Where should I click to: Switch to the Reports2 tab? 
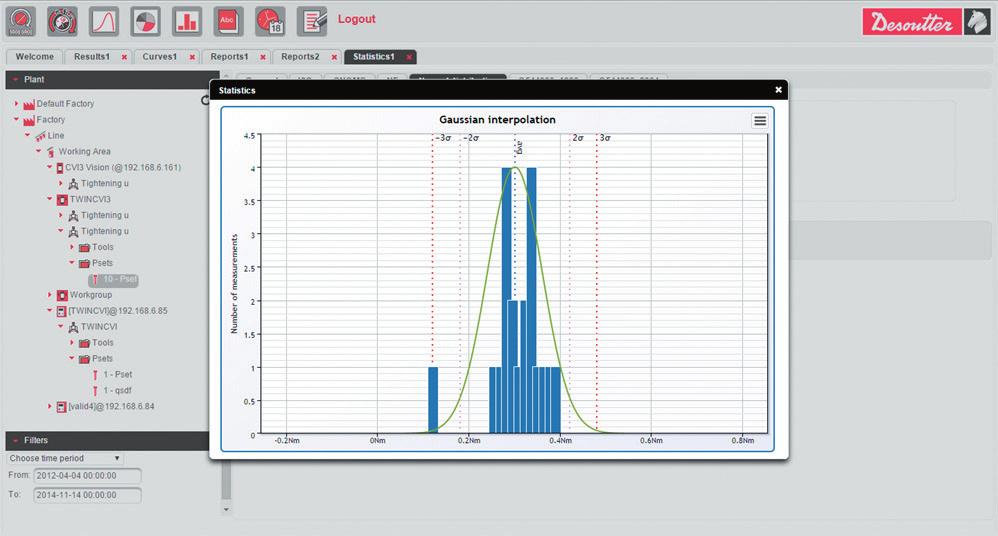tap(300, 57)
